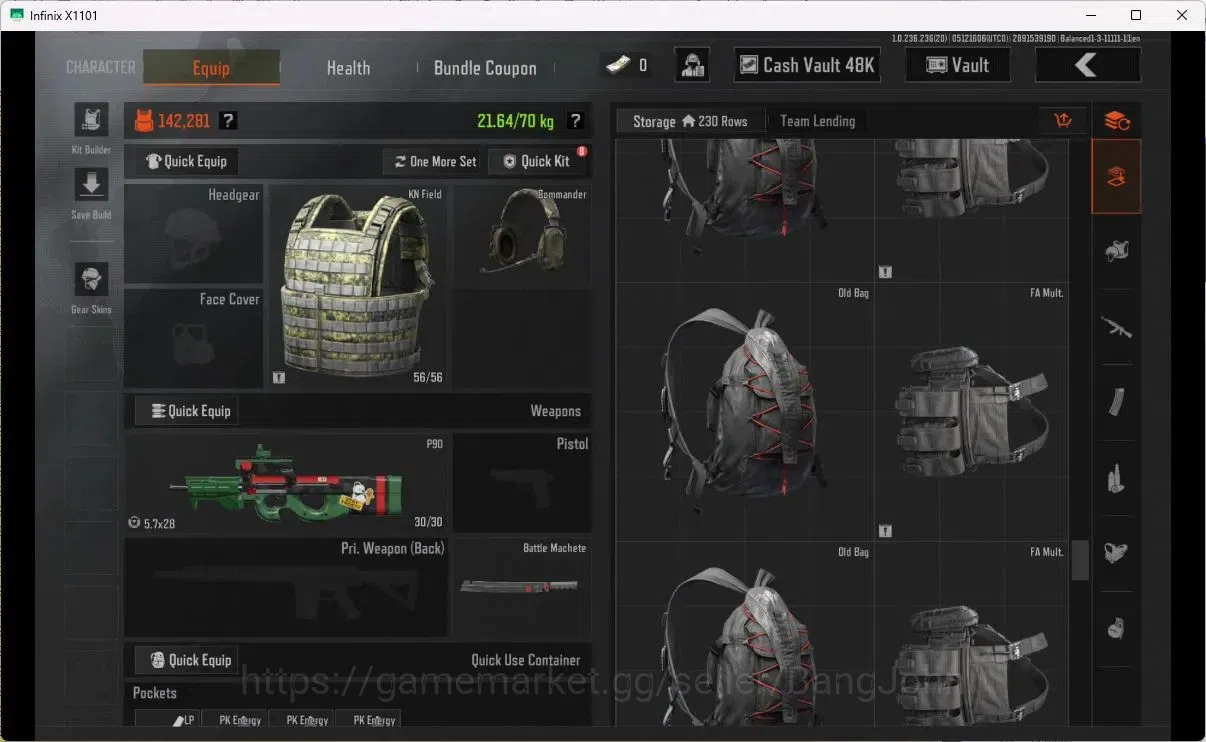Click One More Set button
The width and height of the screenshot is (1206, 742).
point(433,161)
